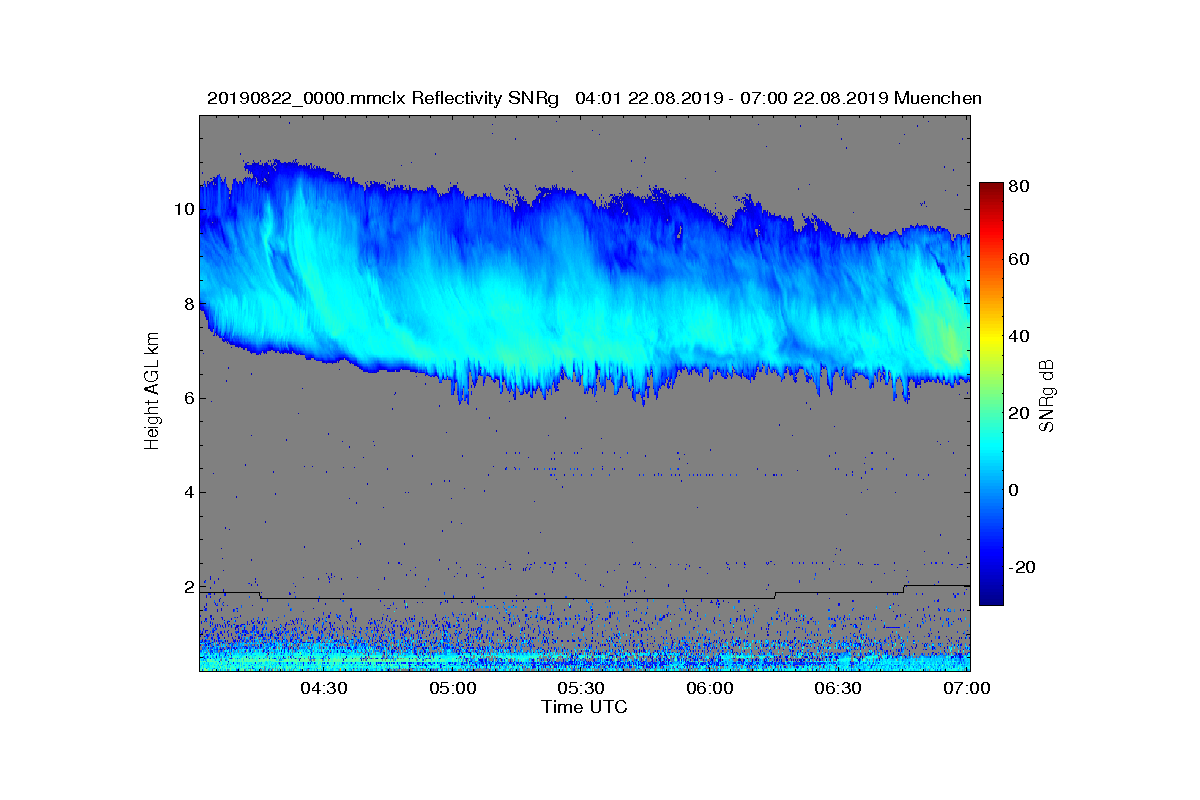
Task: Click the cloud layer at 8 km around 05:30
Action: (x=582, y=304)
